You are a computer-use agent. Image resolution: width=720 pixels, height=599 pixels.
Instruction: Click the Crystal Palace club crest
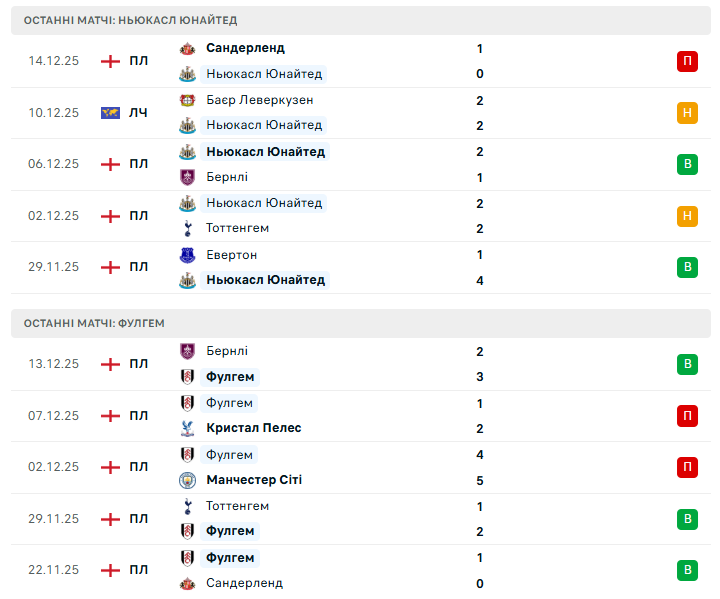tap(187, 428)
